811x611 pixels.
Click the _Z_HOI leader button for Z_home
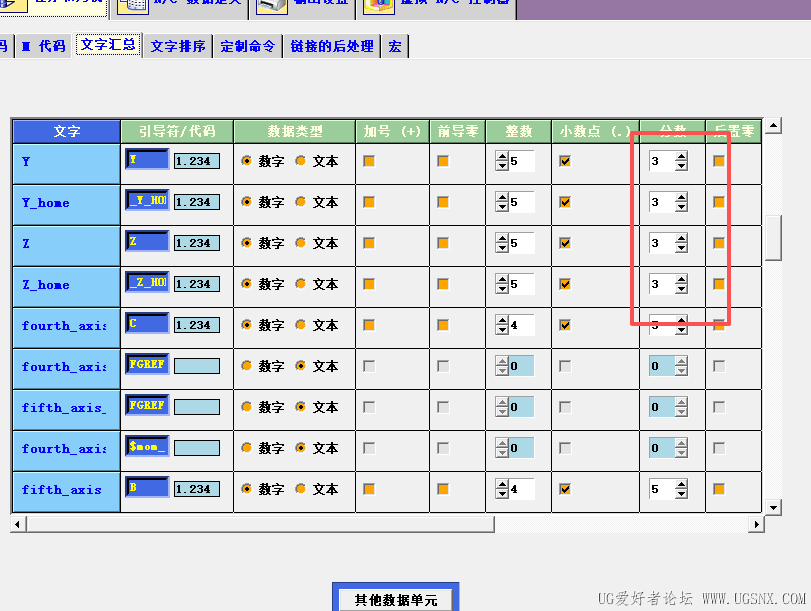[147, 282]
